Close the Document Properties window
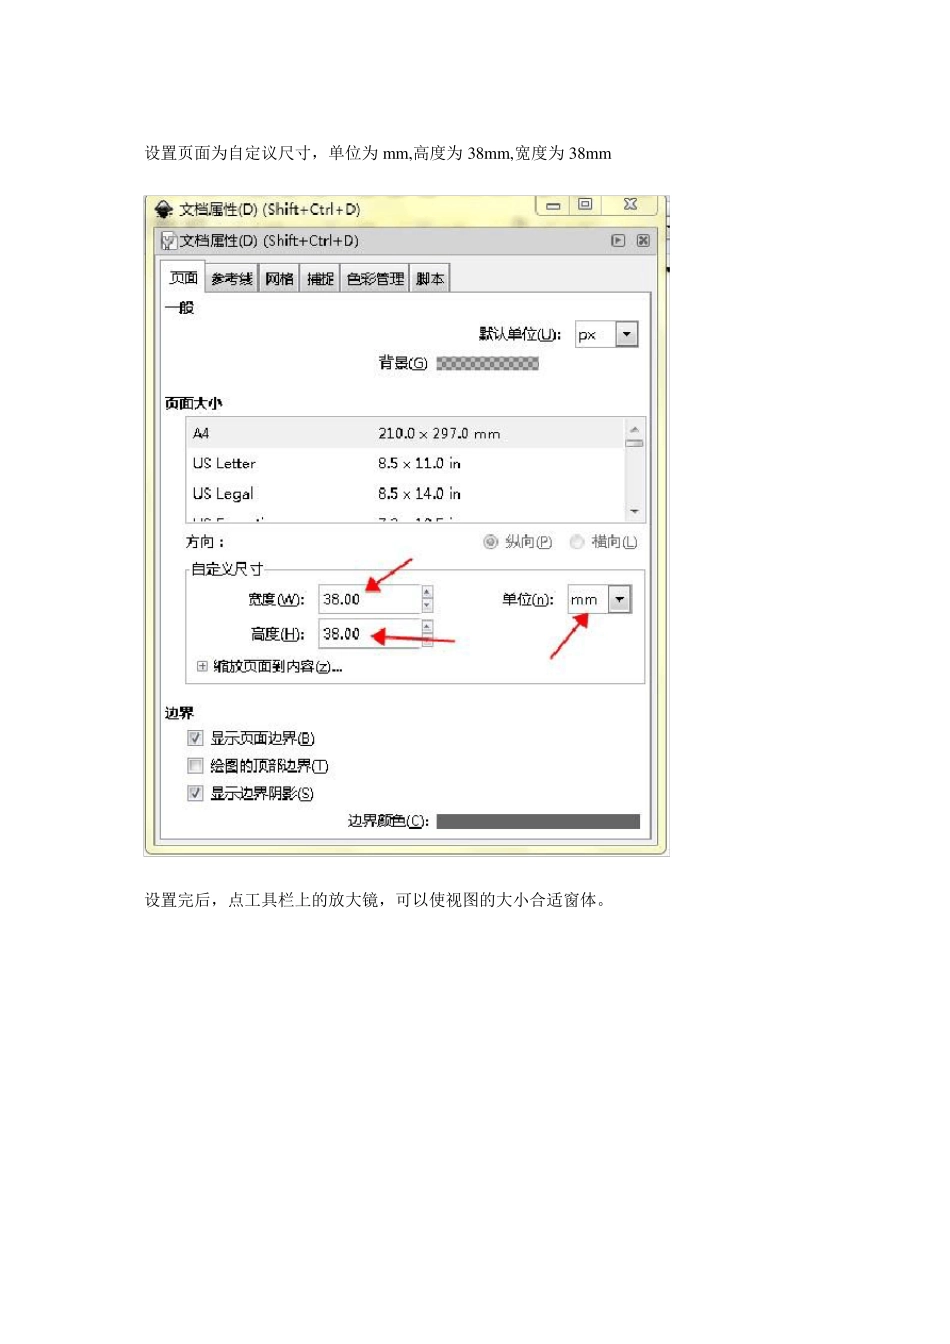950x1344 pixels. pyautogui.click(x=630, y=205)
